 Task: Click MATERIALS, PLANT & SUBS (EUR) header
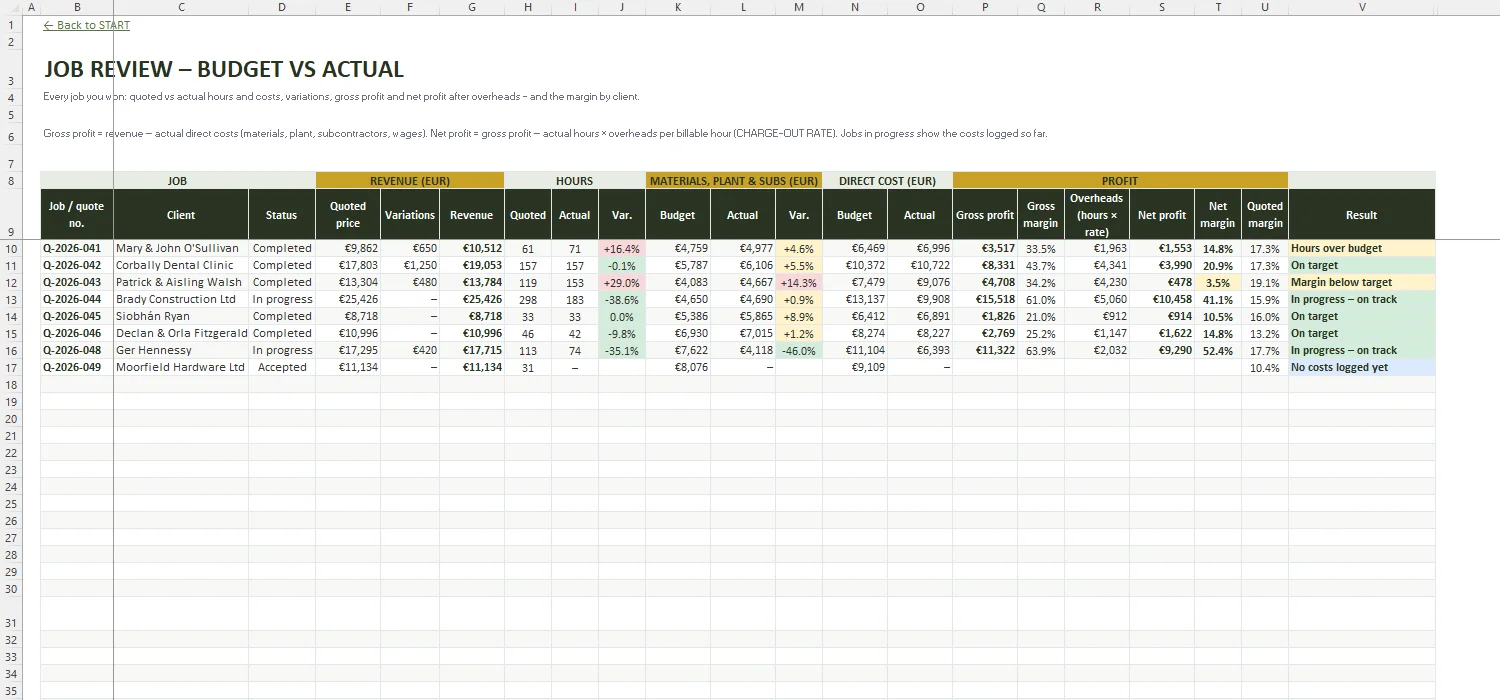pyautogui.click(x=734, y=180)
